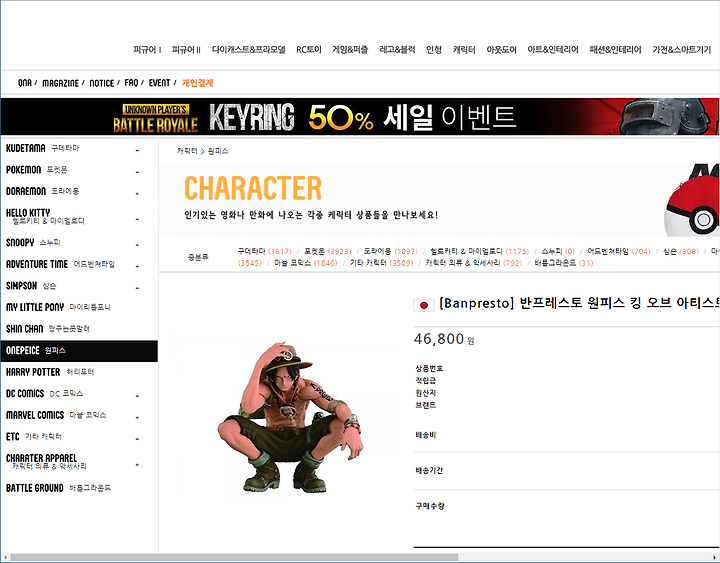Open the 캐릭터 top menu
This screenshot has width=720, height=563.
pyautogui.click(x=464, y=50)
